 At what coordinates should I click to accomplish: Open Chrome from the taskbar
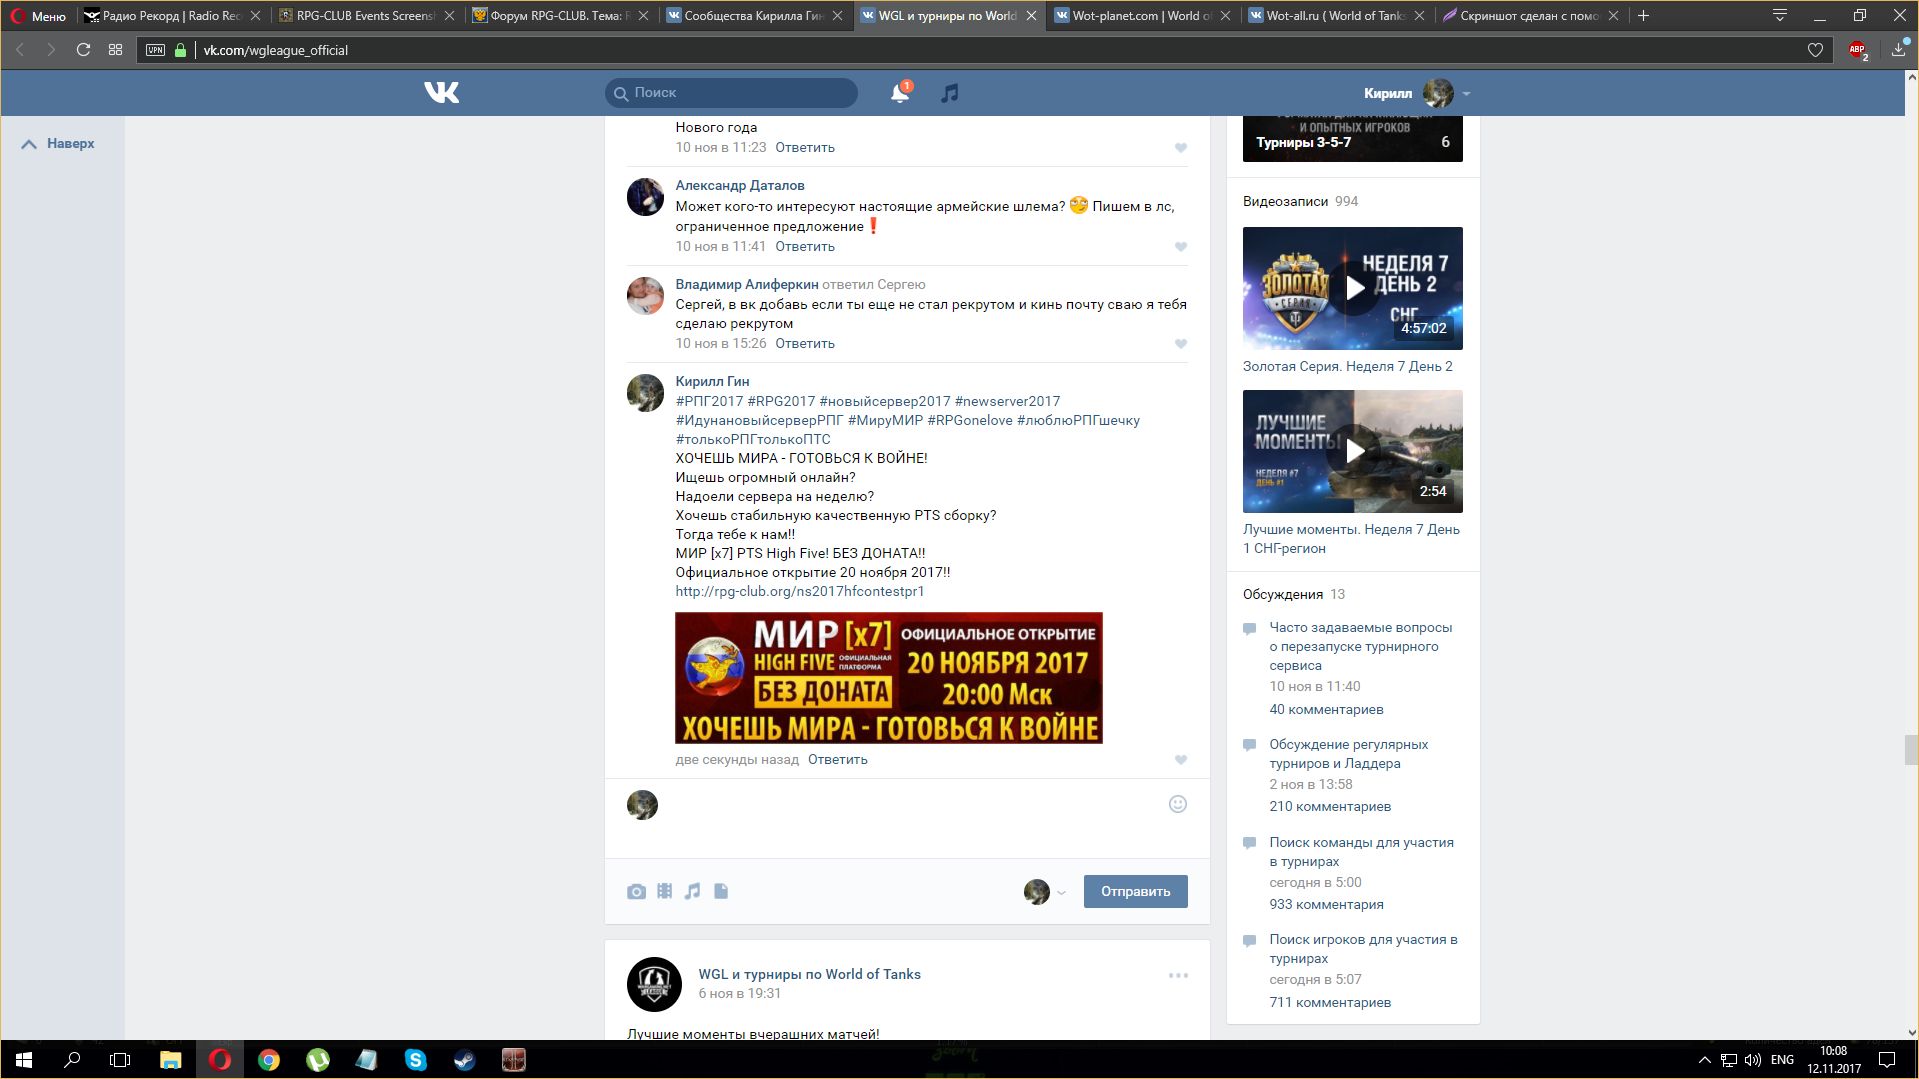268,1060
